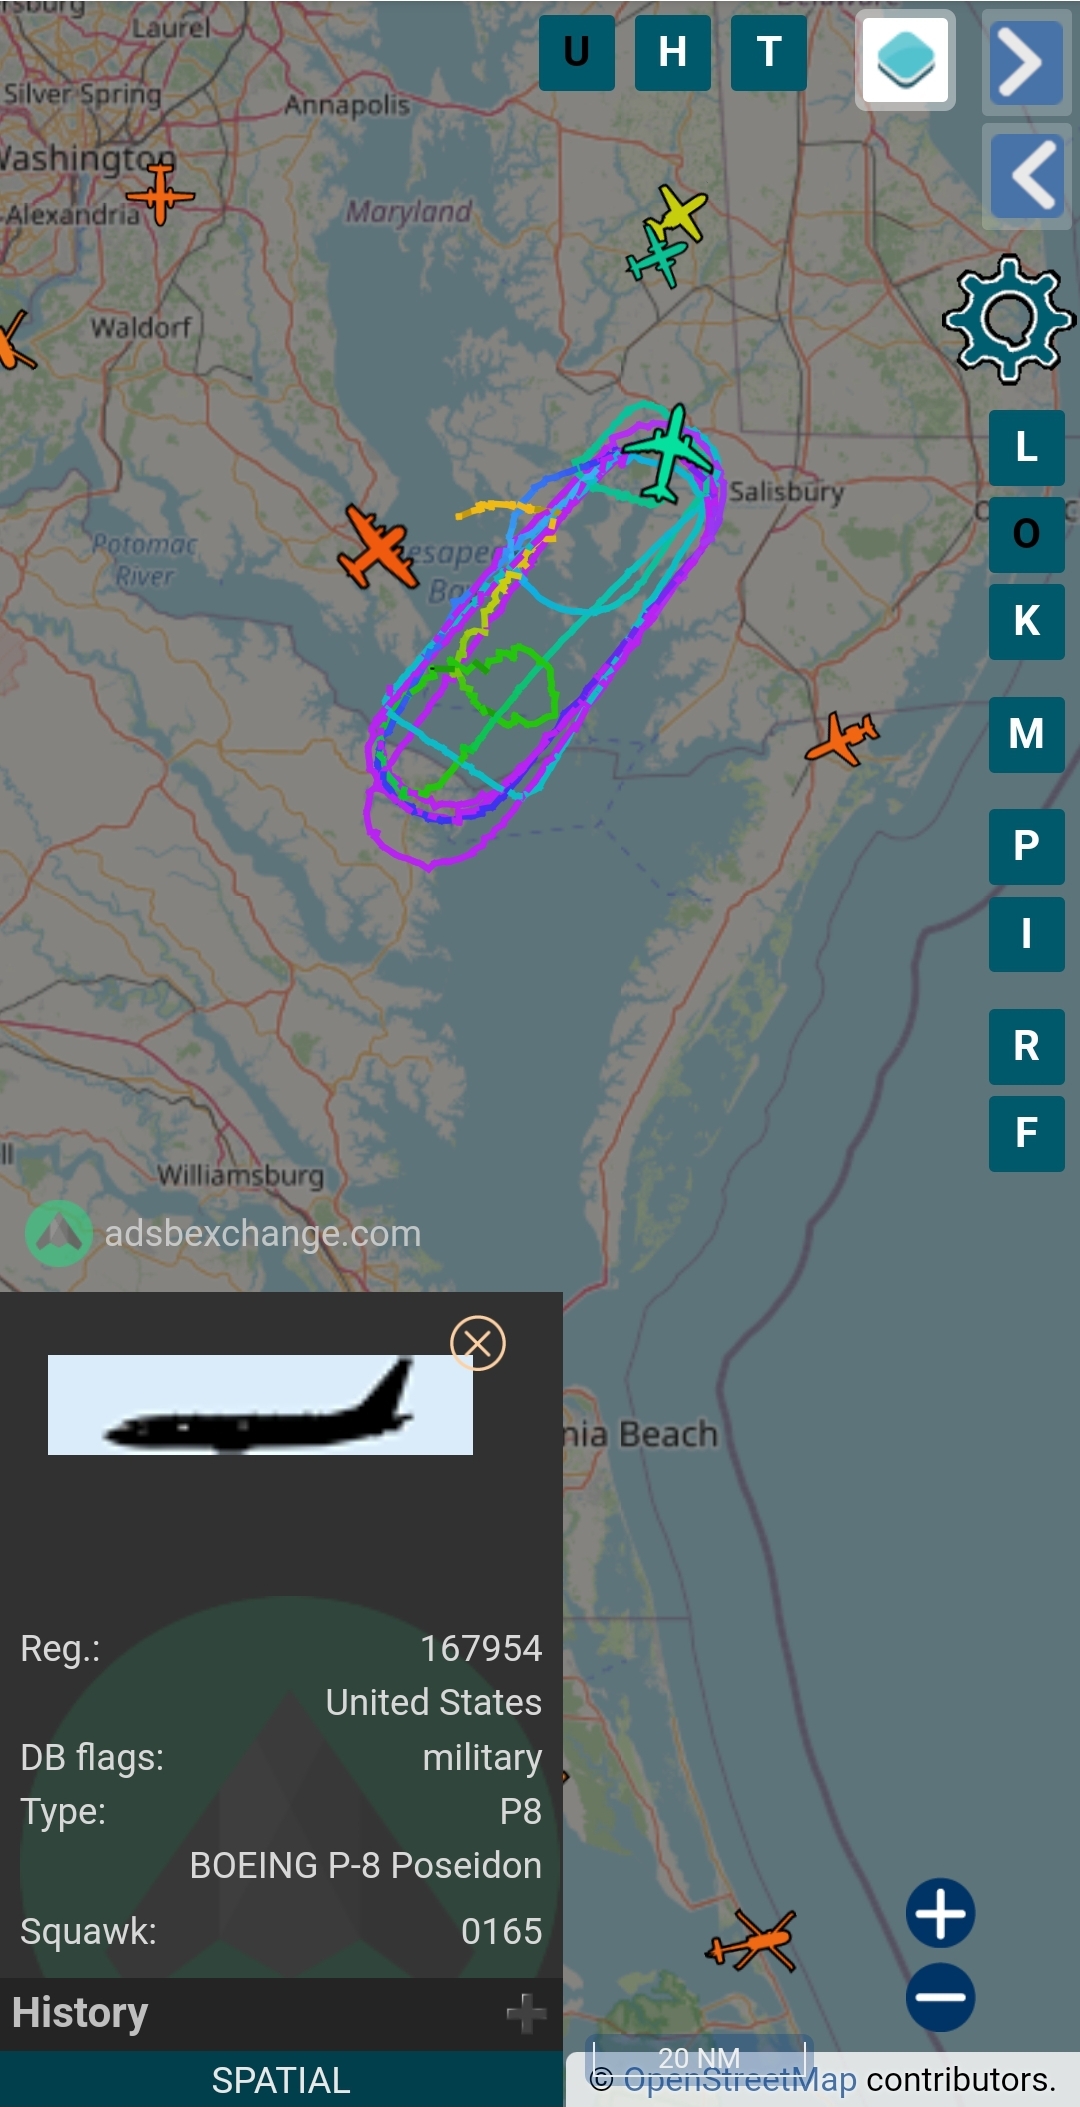Viewport: 1080px width, 2107px height.
Task: Open the OpenStreetMap attribution link
Action: click(740, 2080)
